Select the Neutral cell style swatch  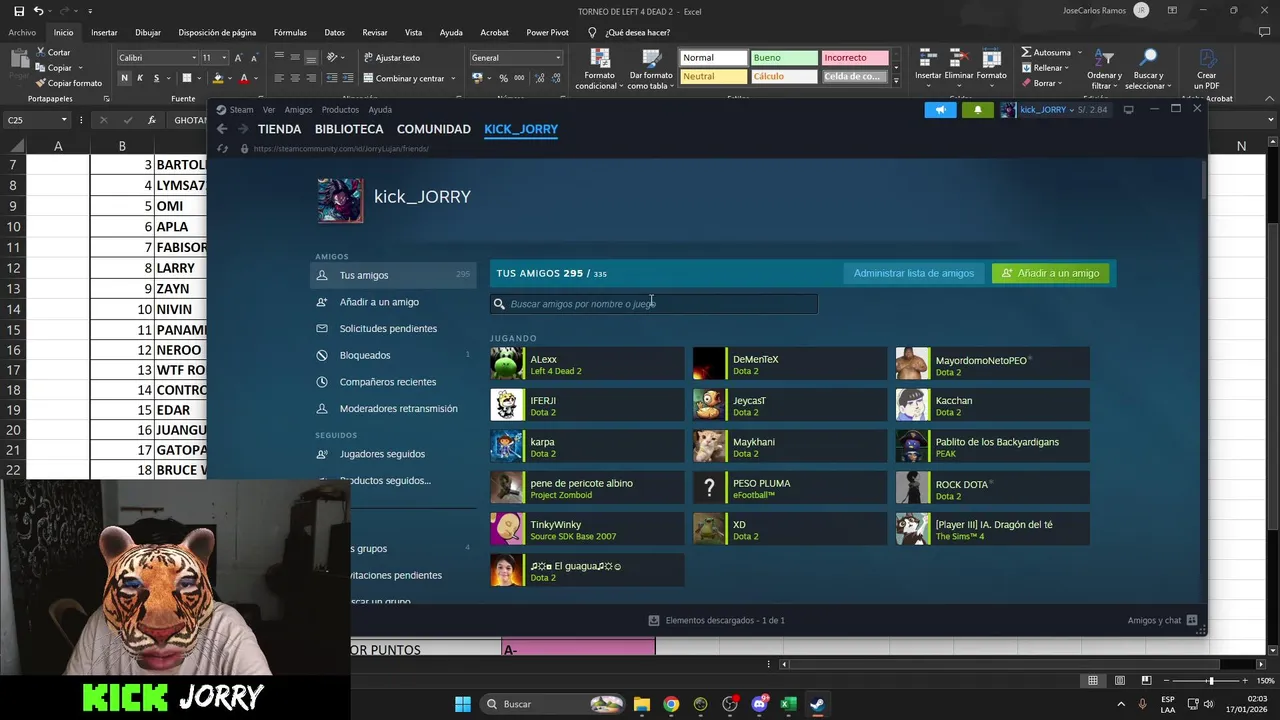point(713,76)
